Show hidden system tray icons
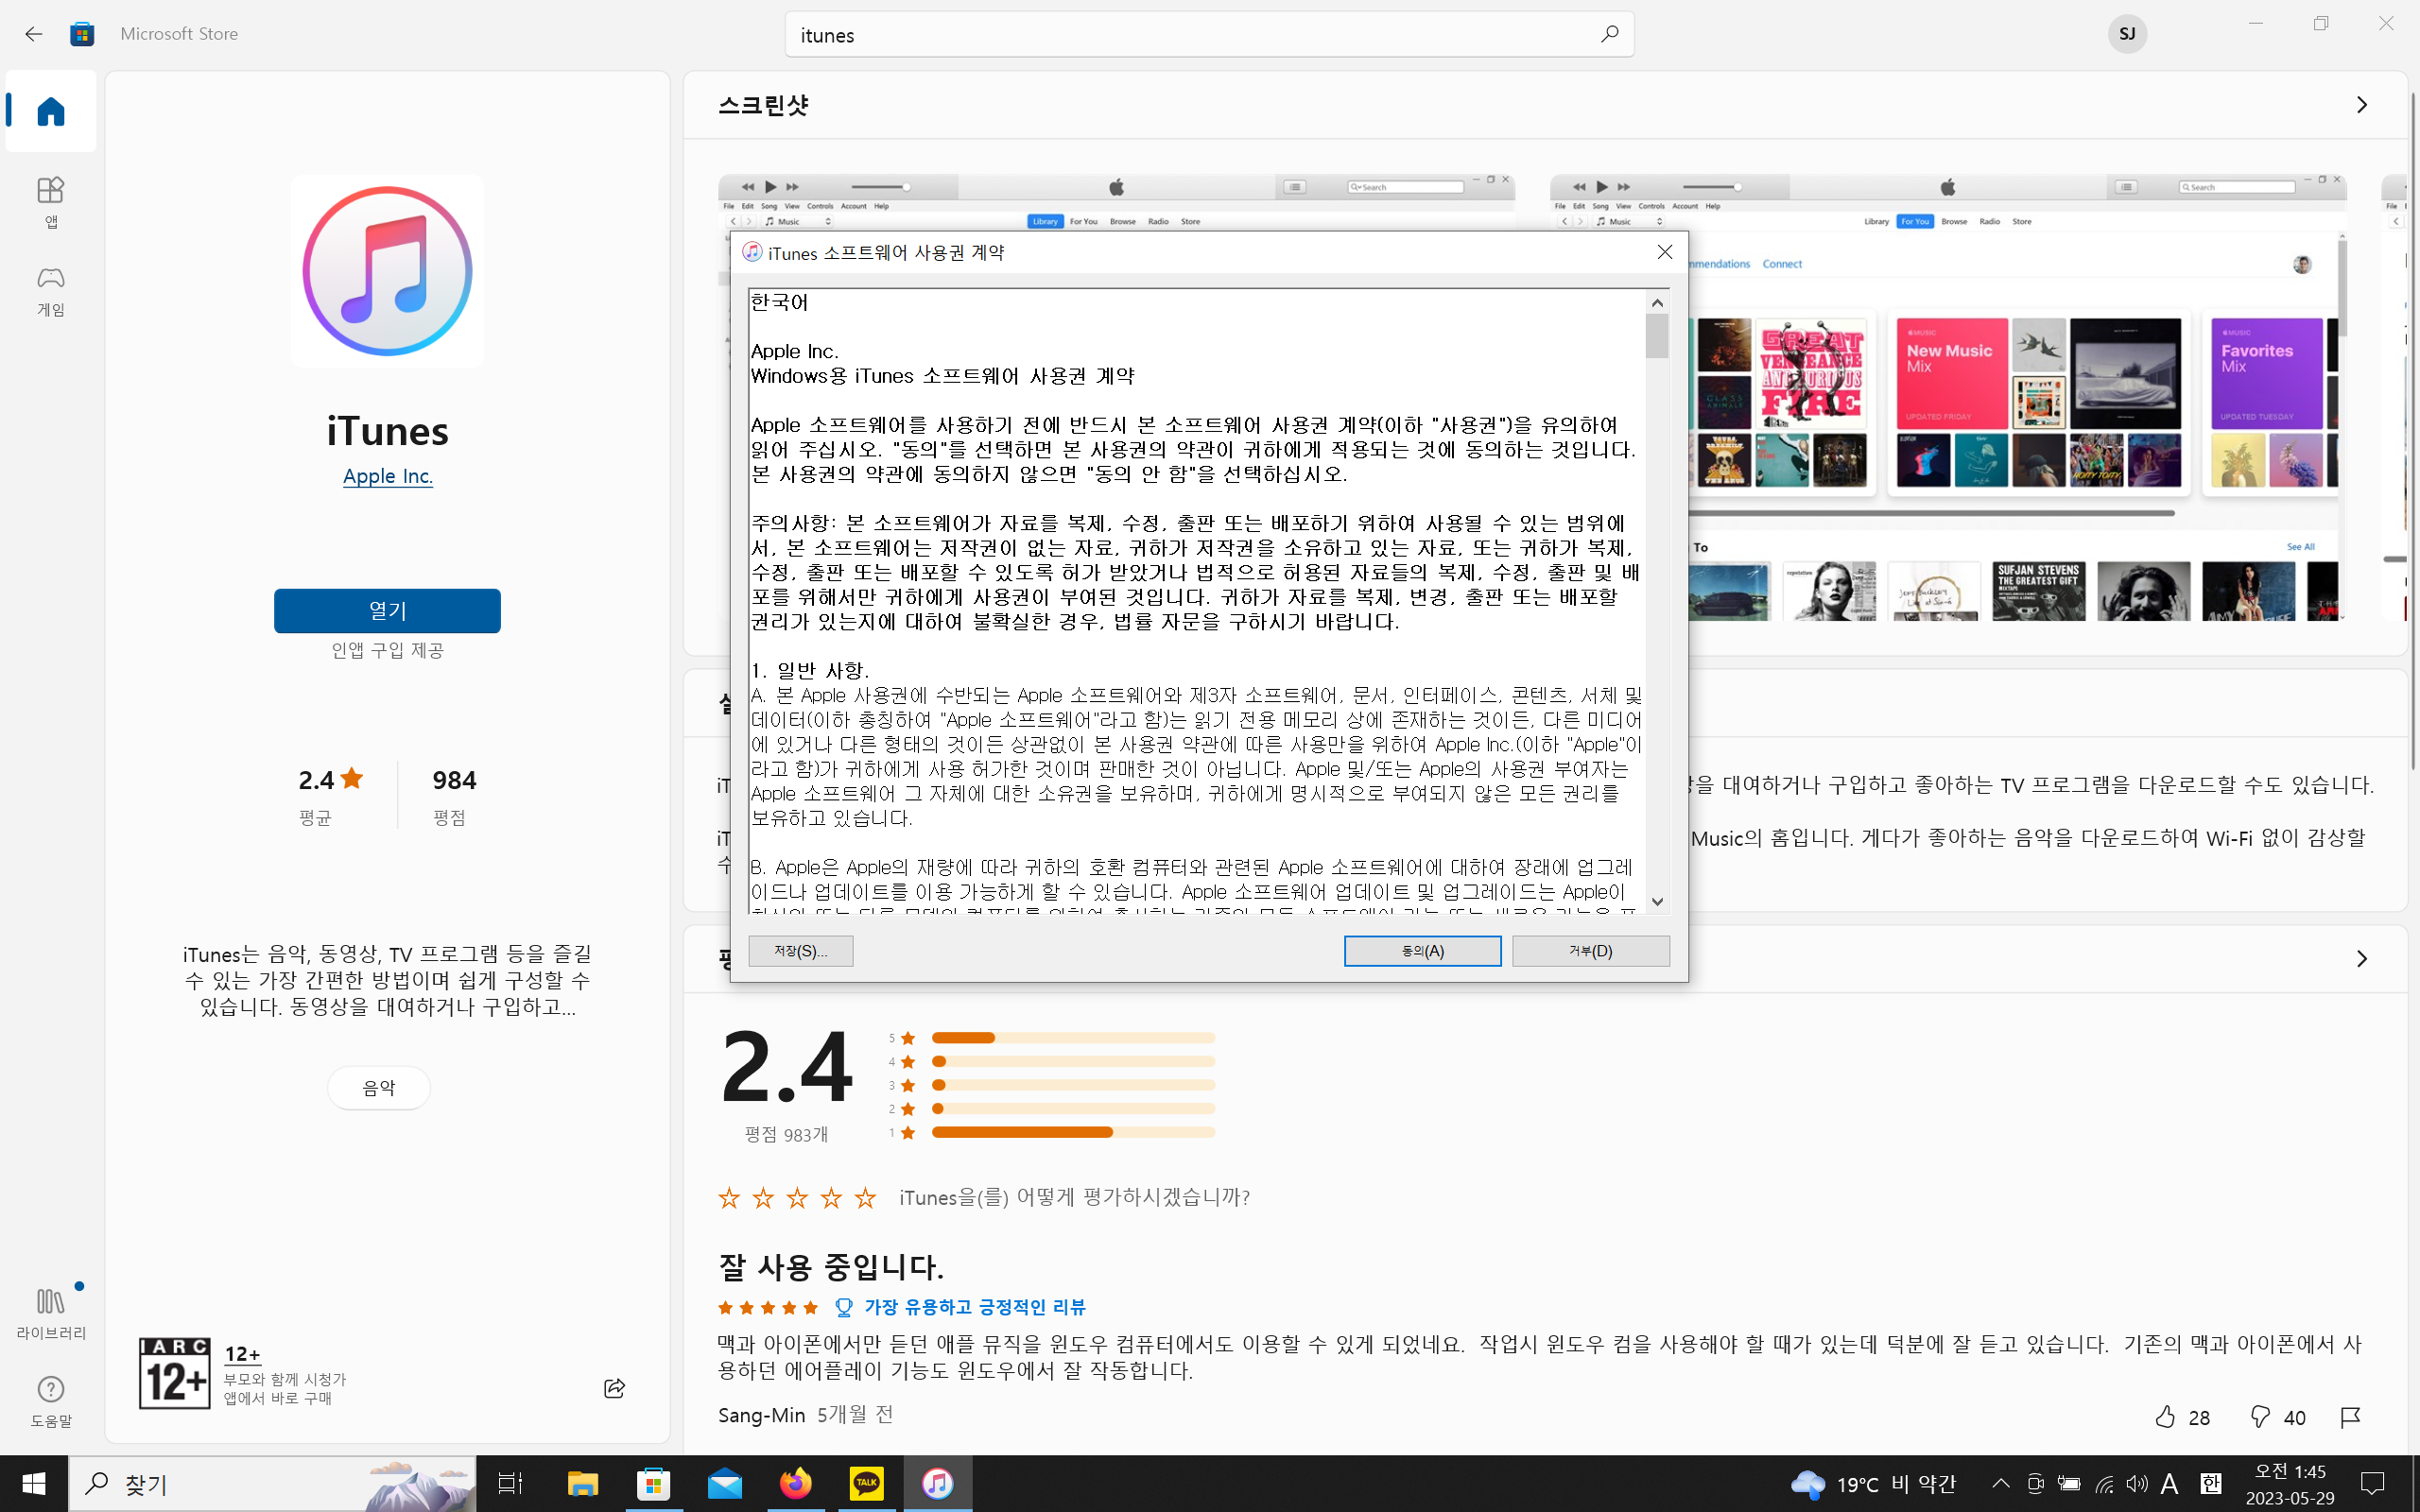The width and height of the screenshot is (2420, 1512). [x=2000, y=1483]
